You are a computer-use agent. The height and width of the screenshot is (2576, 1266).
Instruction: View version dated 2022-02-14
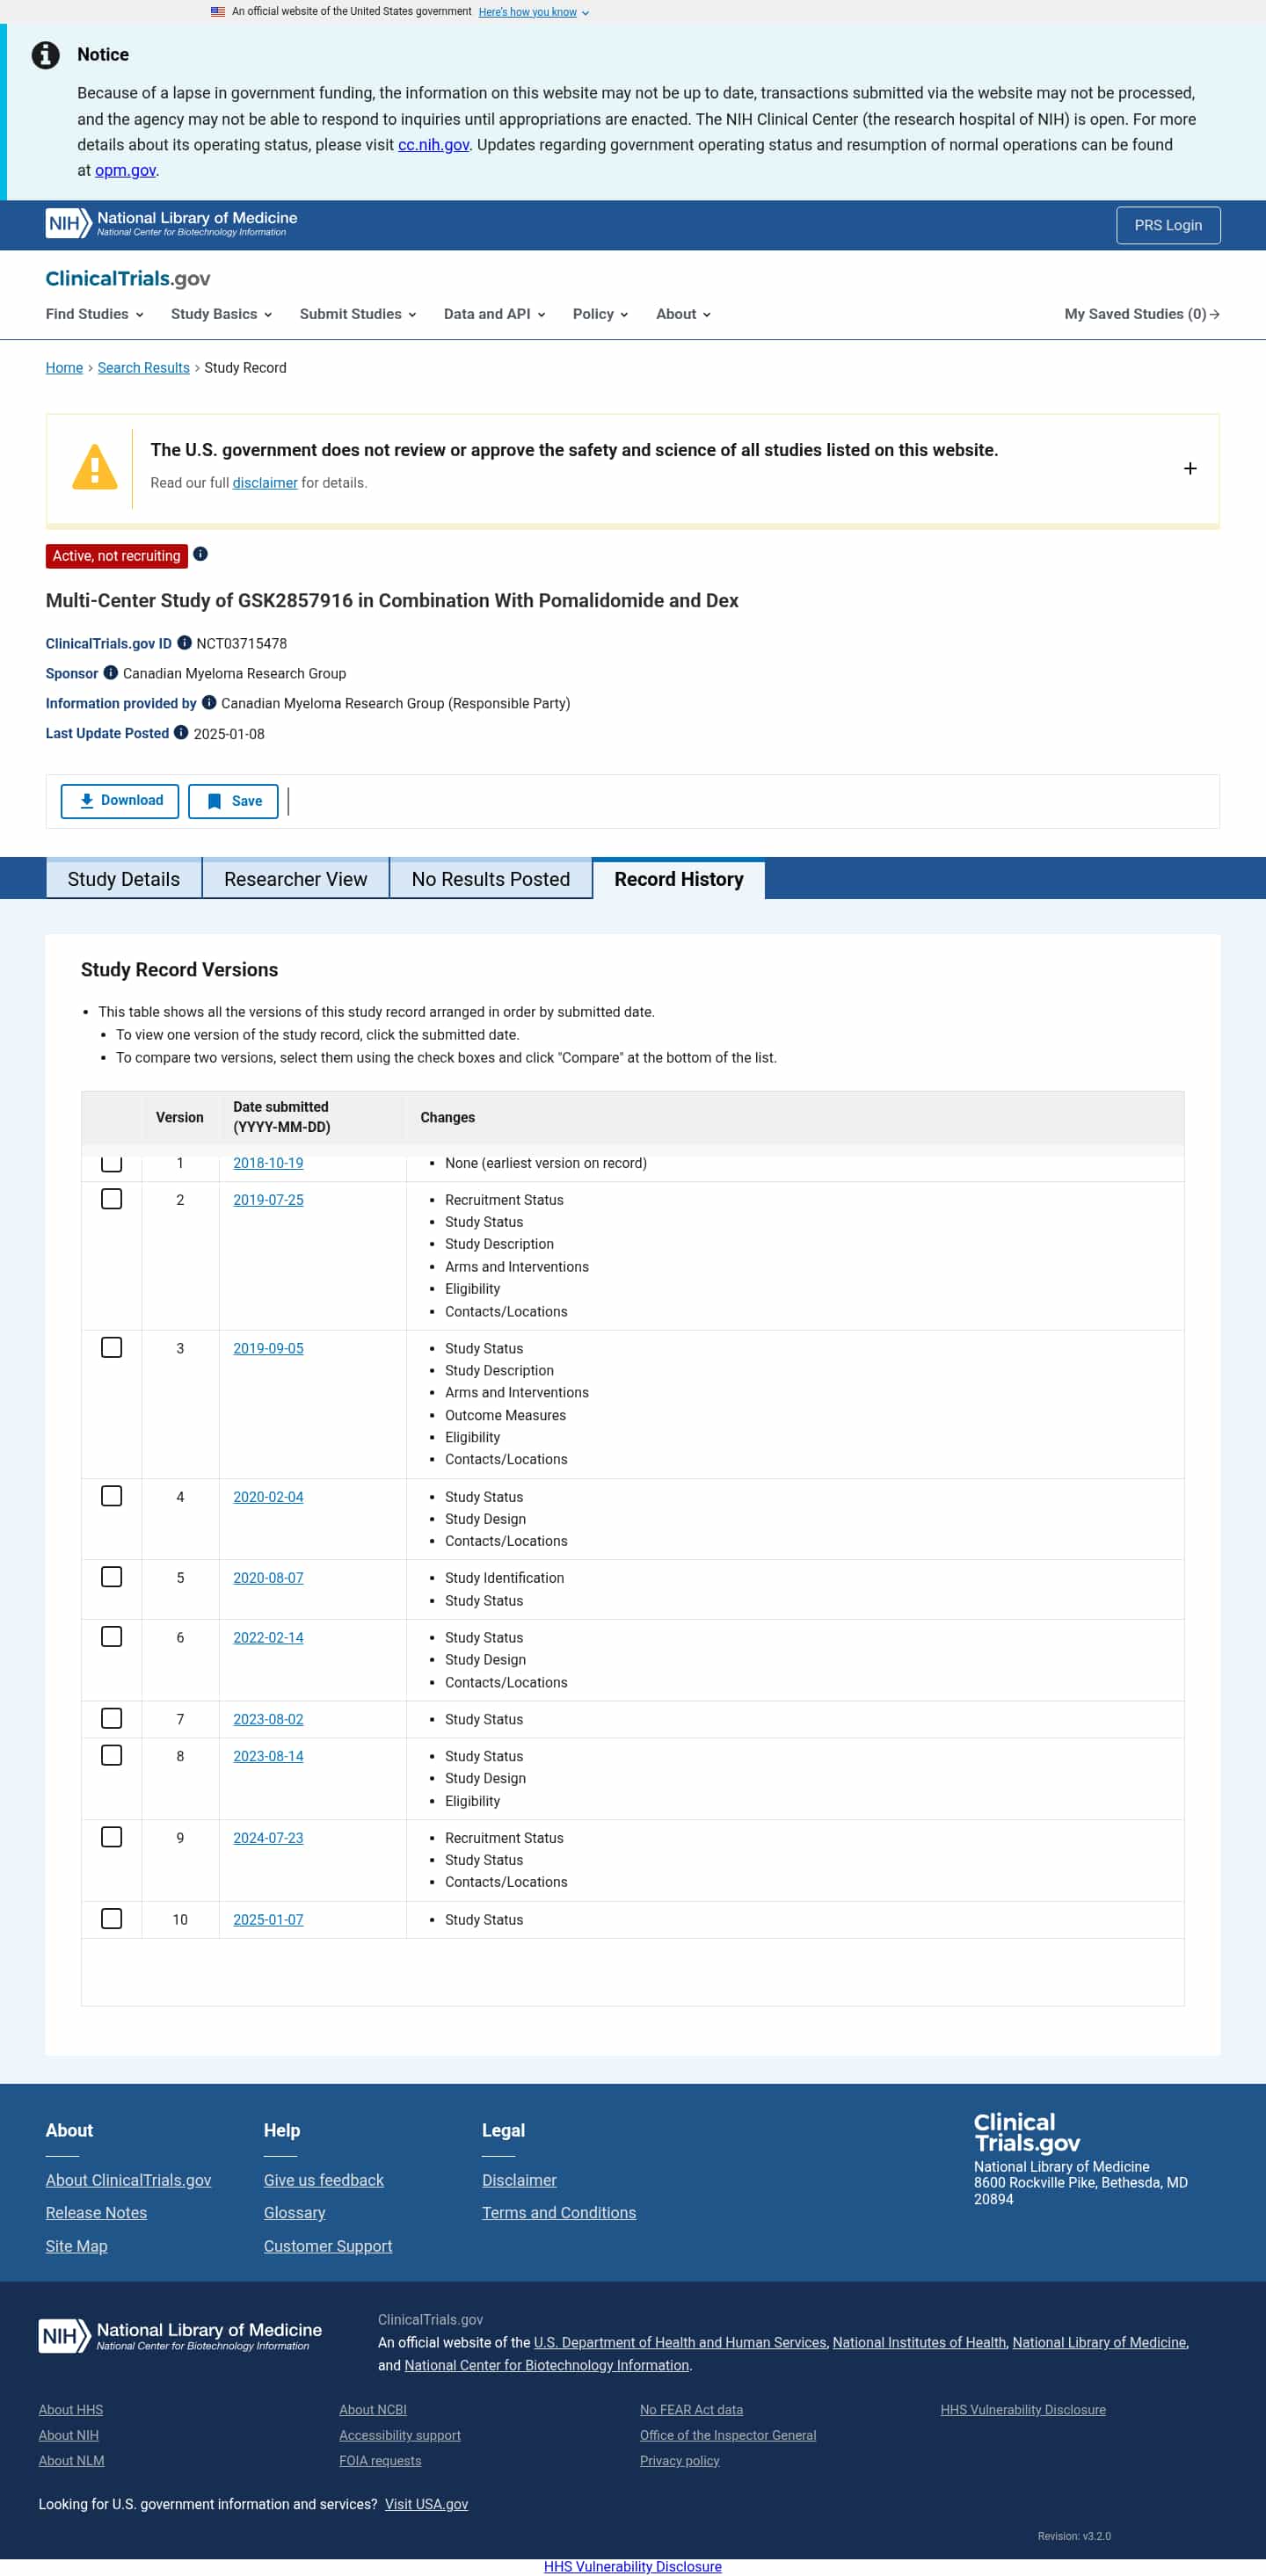268,1638
